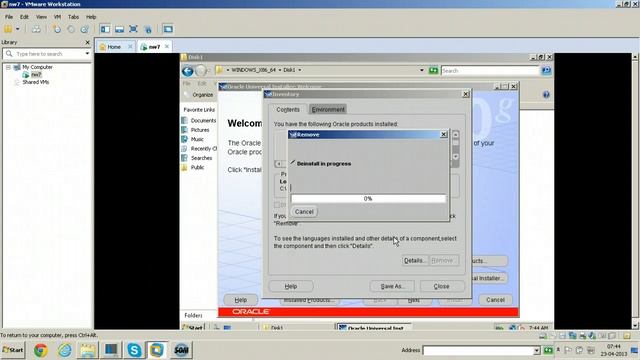Click the Explorer help question mark icon
This screenshot has height=360, width=640.
[x=546, y=95]
